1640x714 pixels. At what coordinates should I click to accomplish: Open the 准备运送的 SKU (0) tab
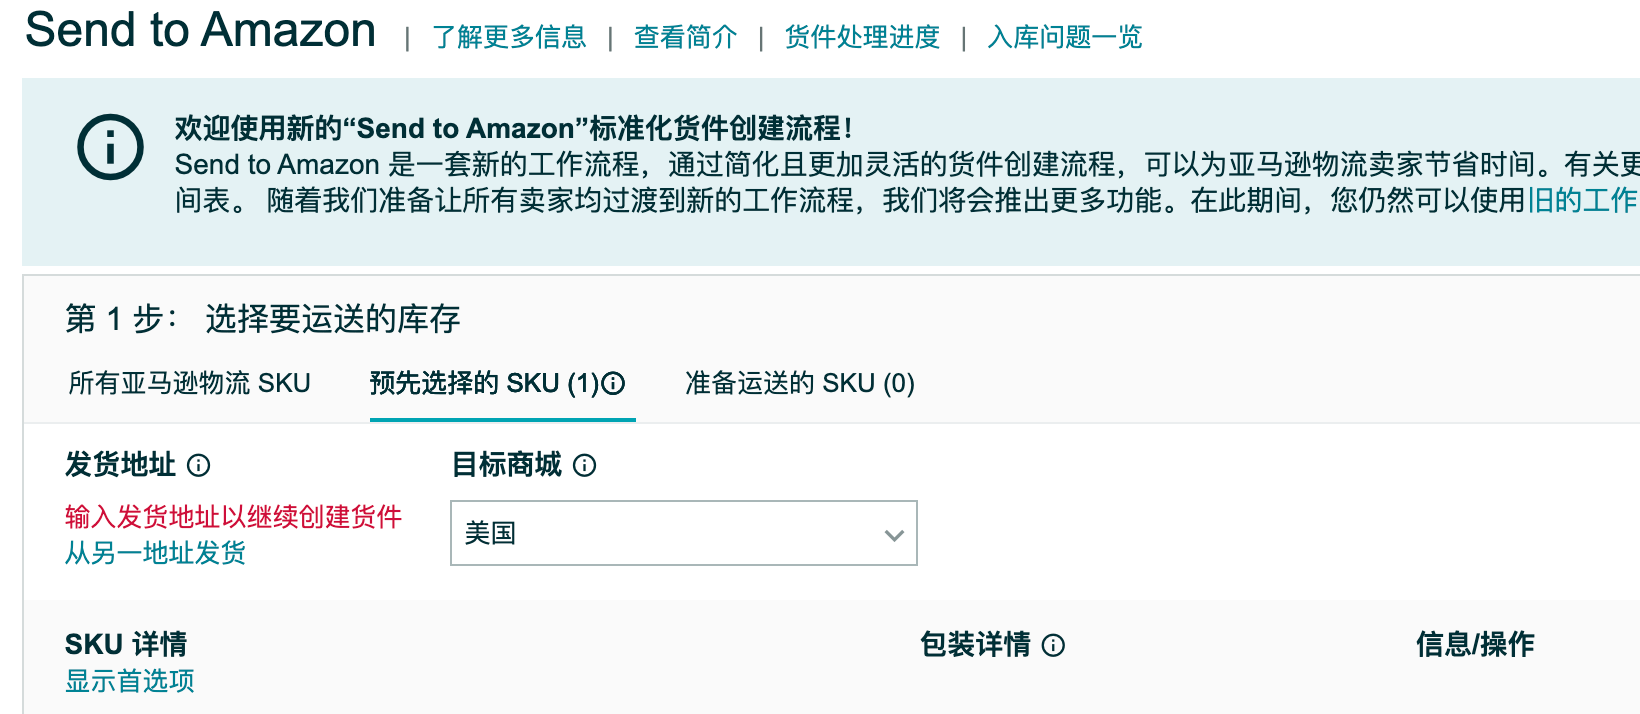799,383
